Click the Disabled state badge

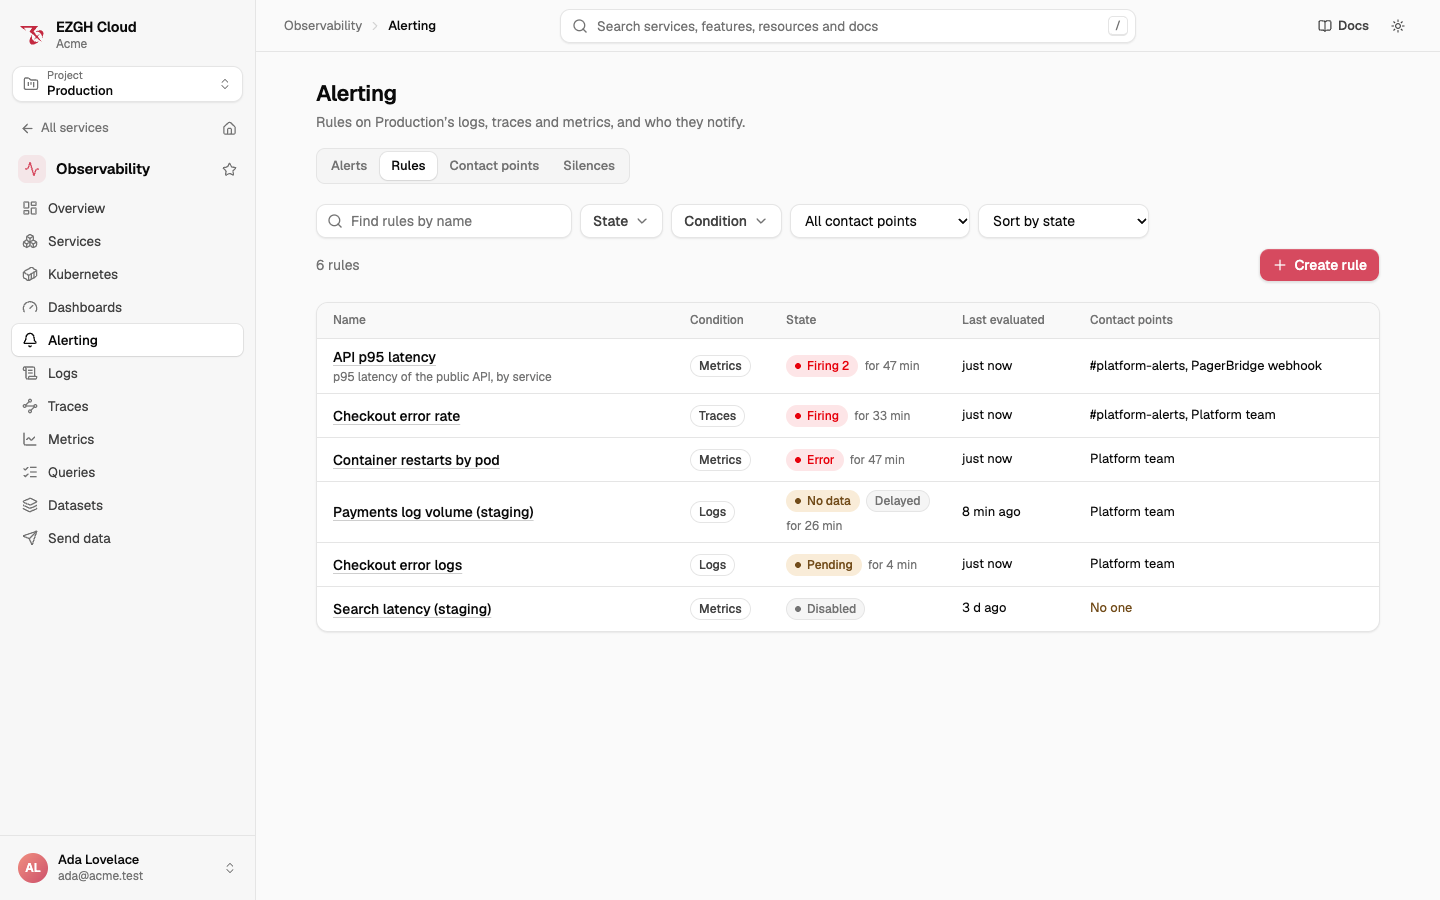coord(825,609)
